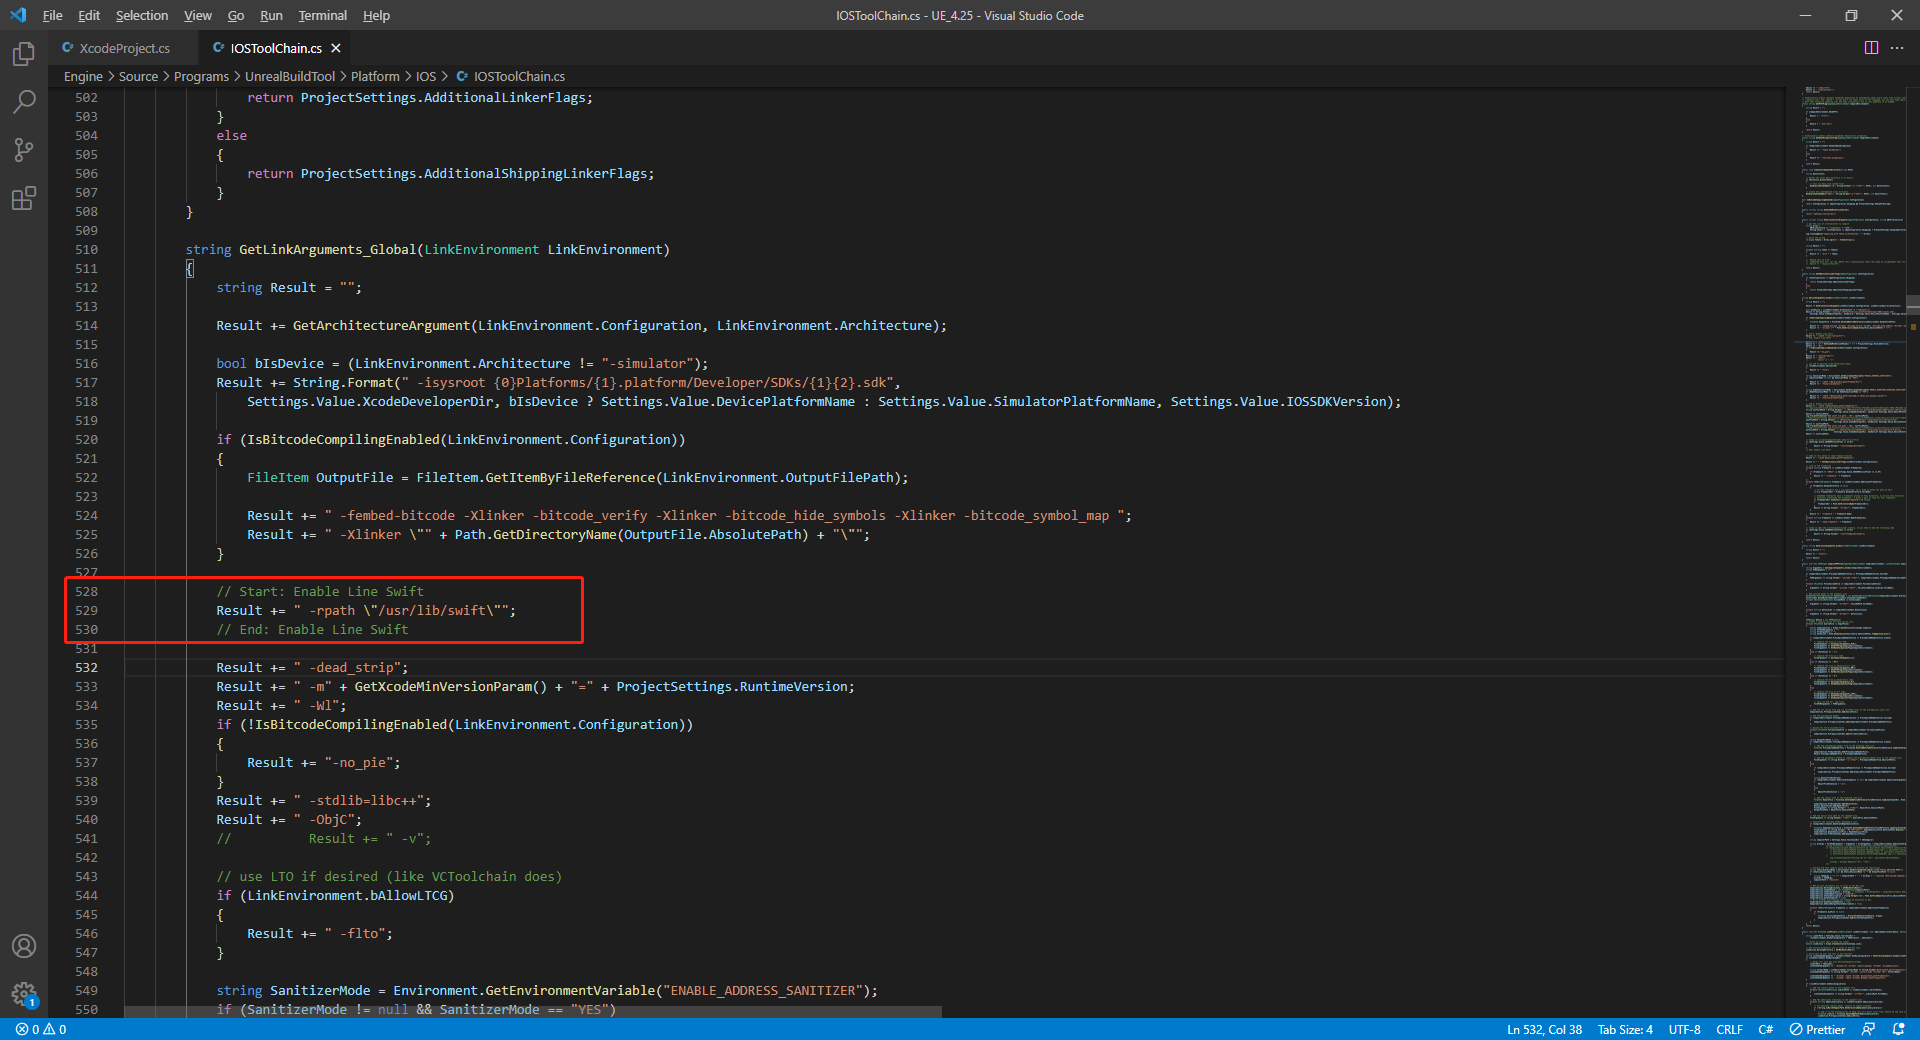Select the Search icon in activity bar
Image resolution: width=1920 pixels, height=1040 pixels.
coord(23,102)
